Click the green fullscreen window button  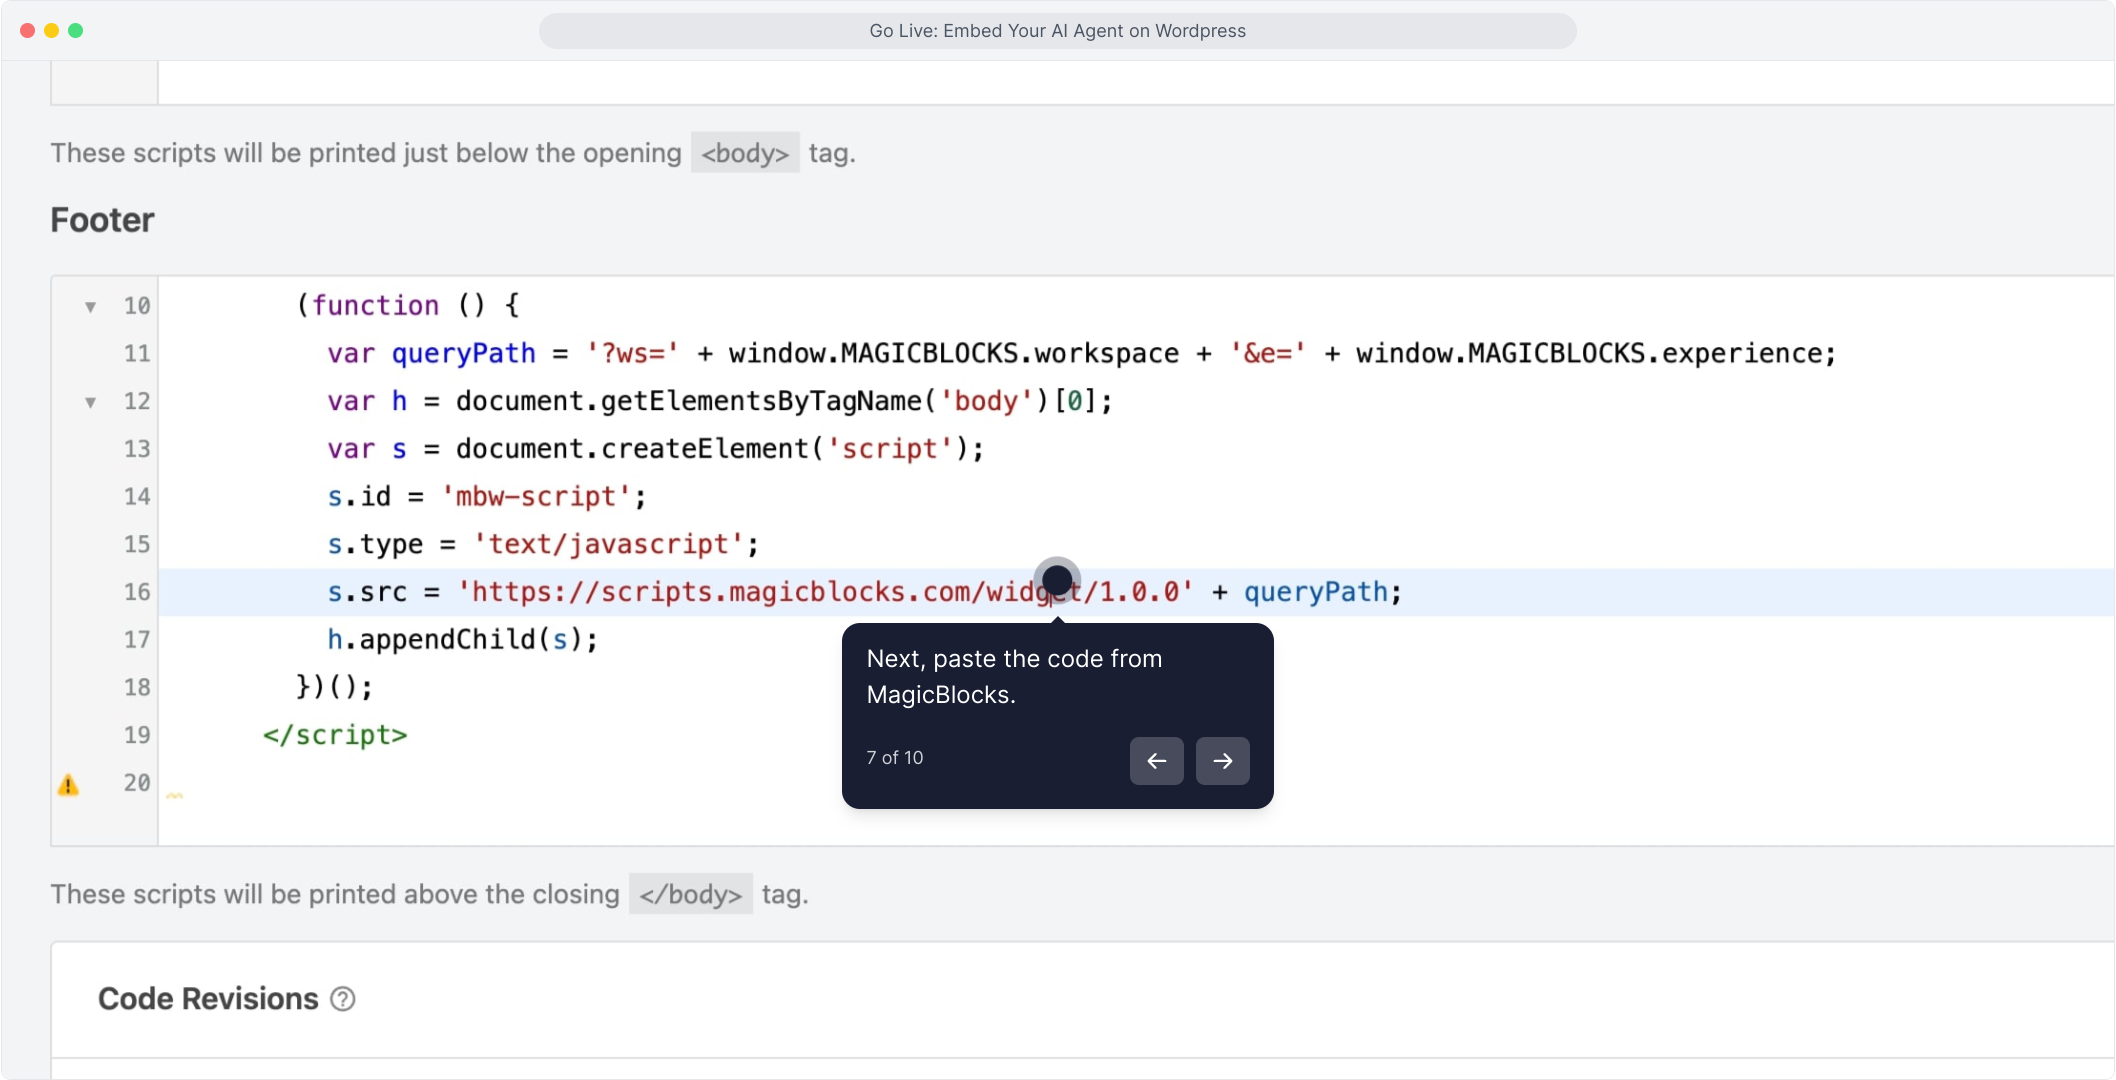[x=75, y=30]
